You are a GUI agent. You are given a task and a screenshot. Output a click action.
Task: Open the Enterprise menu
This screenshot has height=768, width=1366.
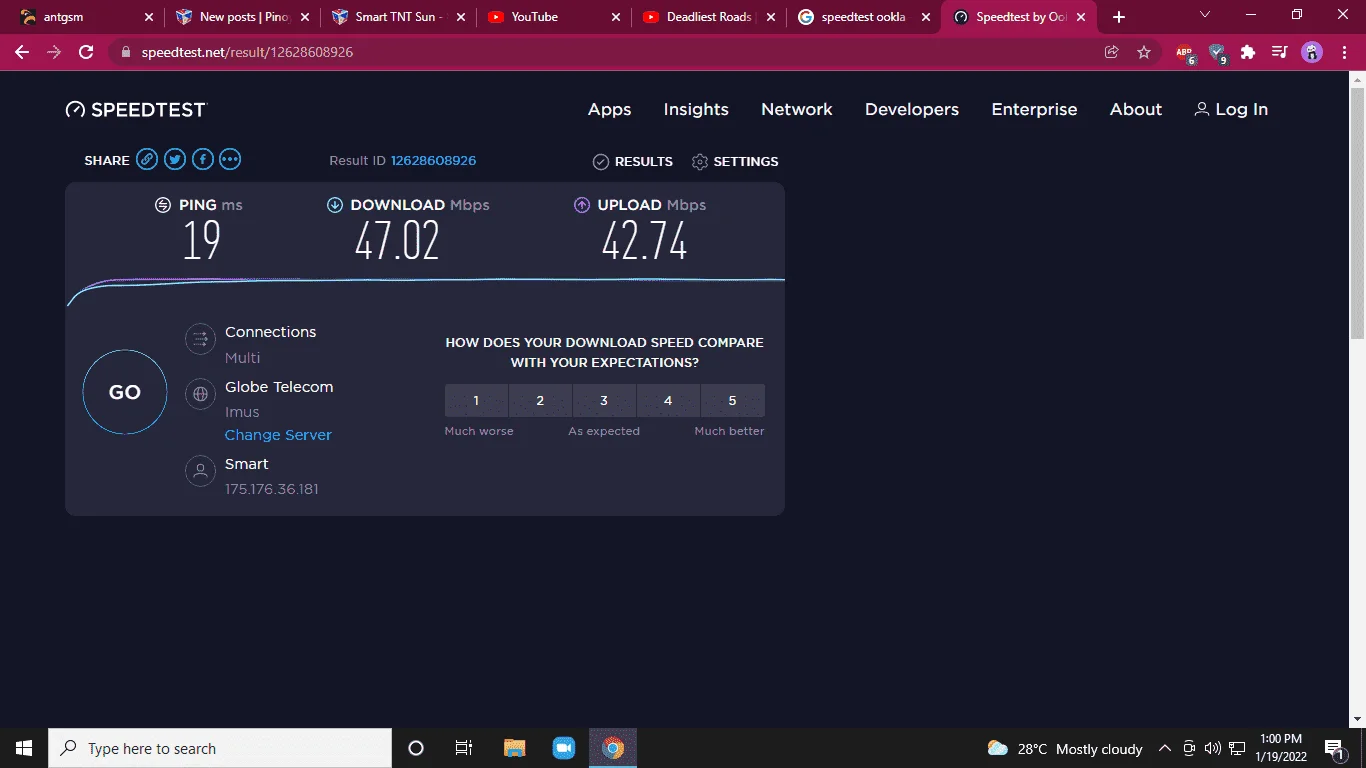(x=1034, y=110)
